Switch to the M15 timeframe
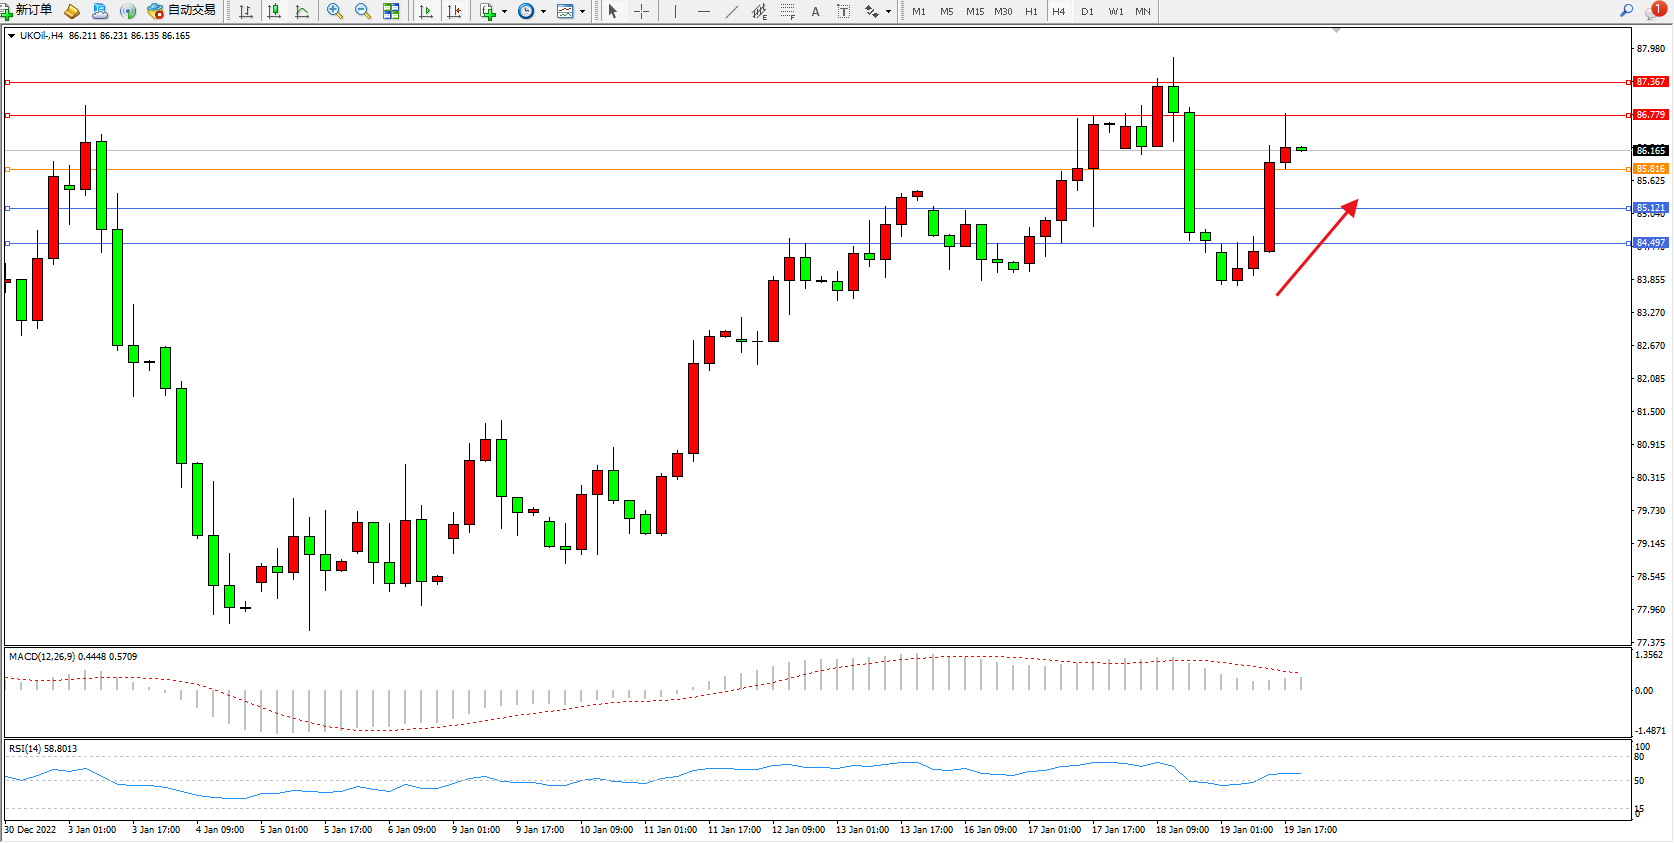The height and width of the screenshot is (843, 1674). pos(975,11)
